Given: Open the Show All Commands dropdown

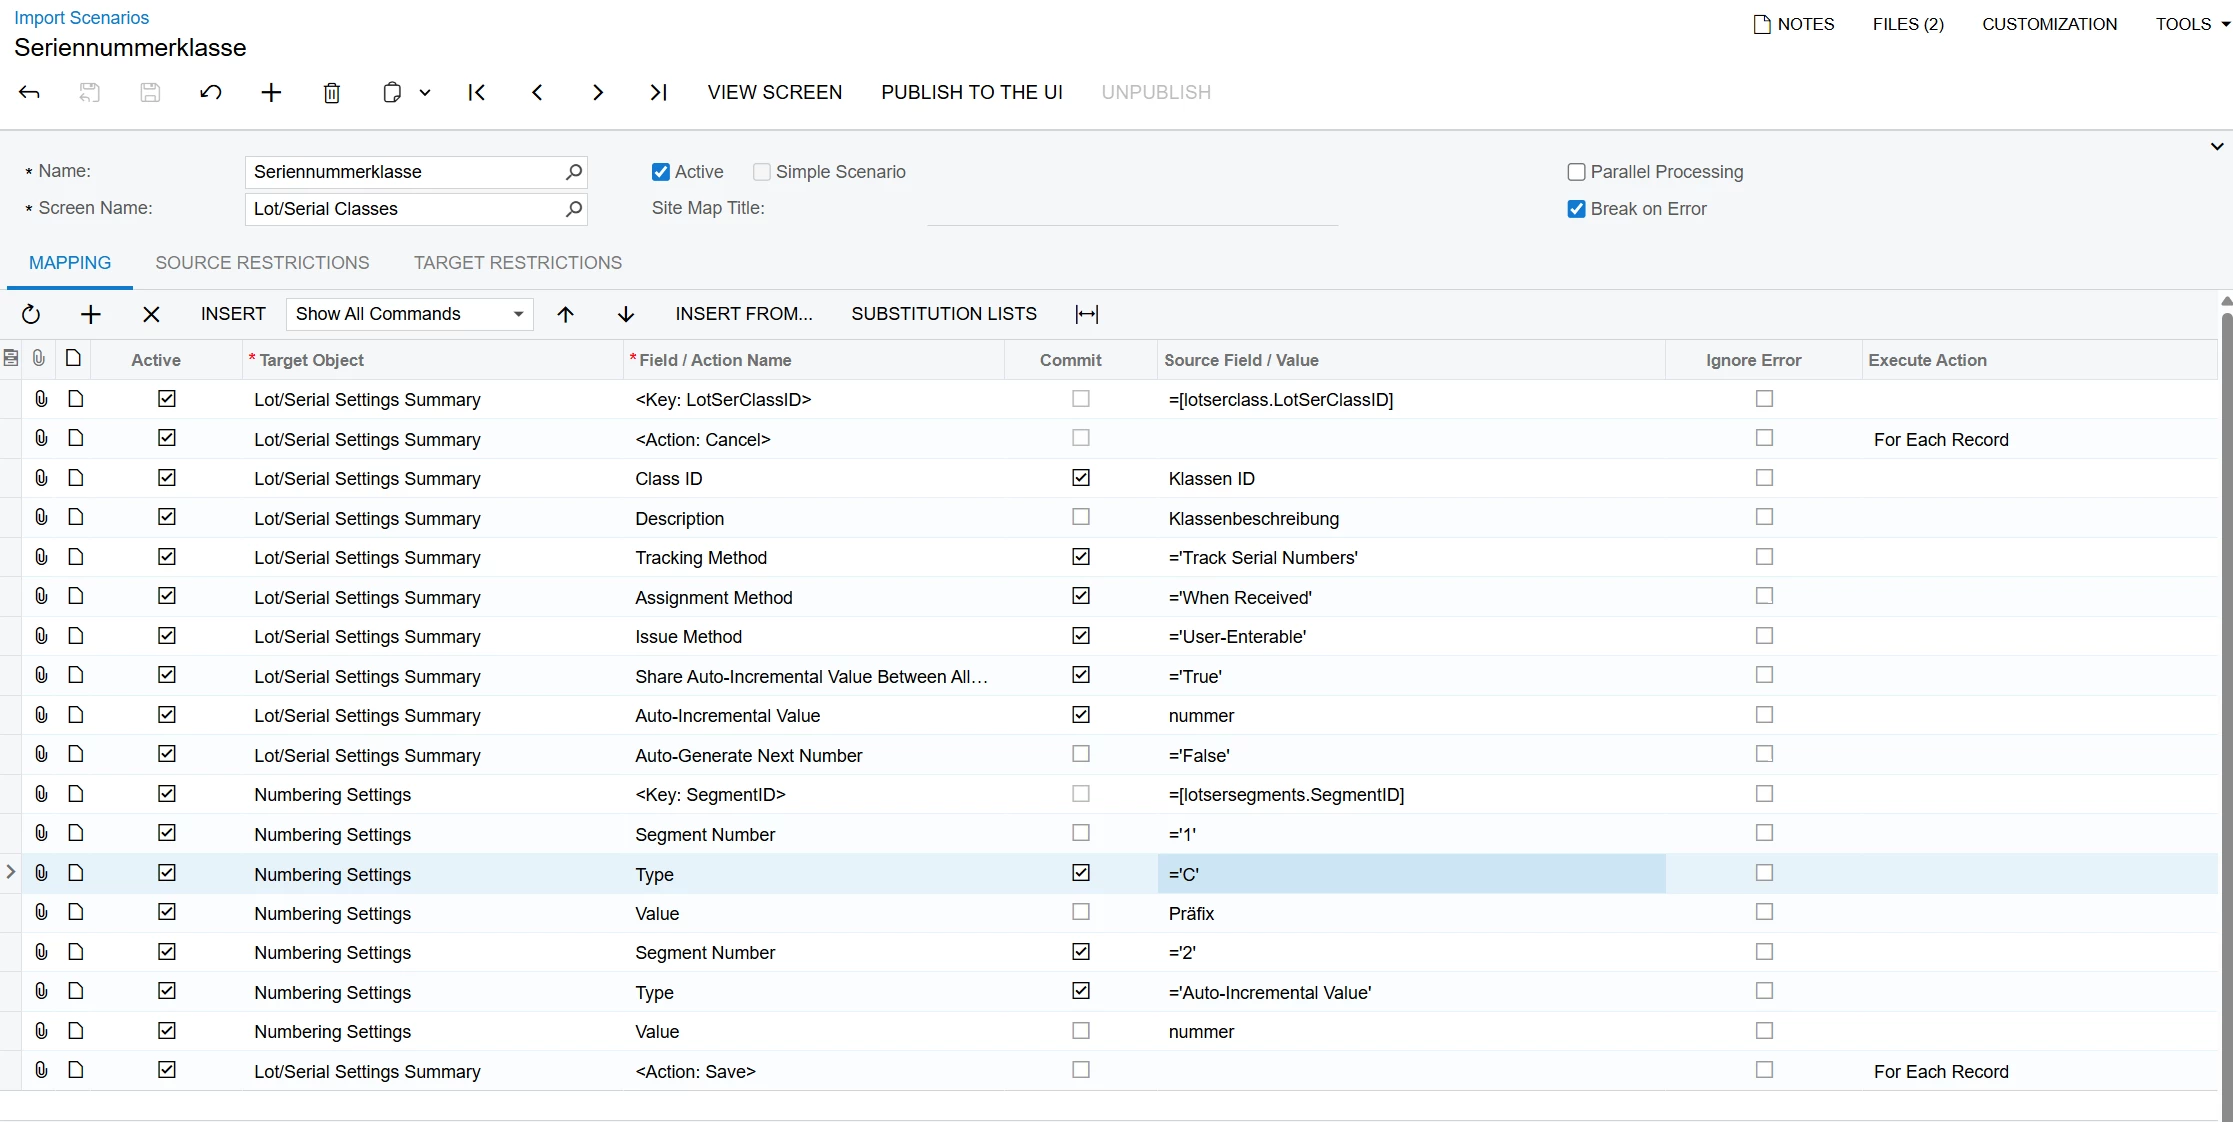Looking at the screenshot, I should (409, 314).
